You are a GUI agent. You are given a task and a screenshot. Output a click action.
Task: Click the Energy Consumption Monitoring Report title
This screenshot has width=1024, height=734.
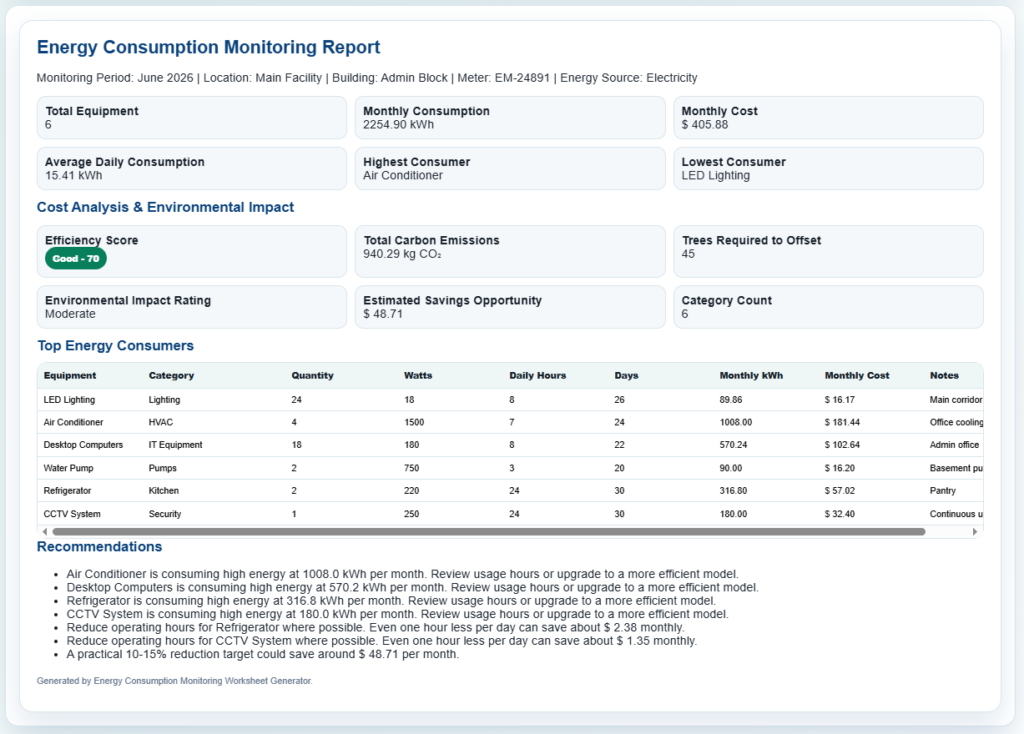[208, 47]
